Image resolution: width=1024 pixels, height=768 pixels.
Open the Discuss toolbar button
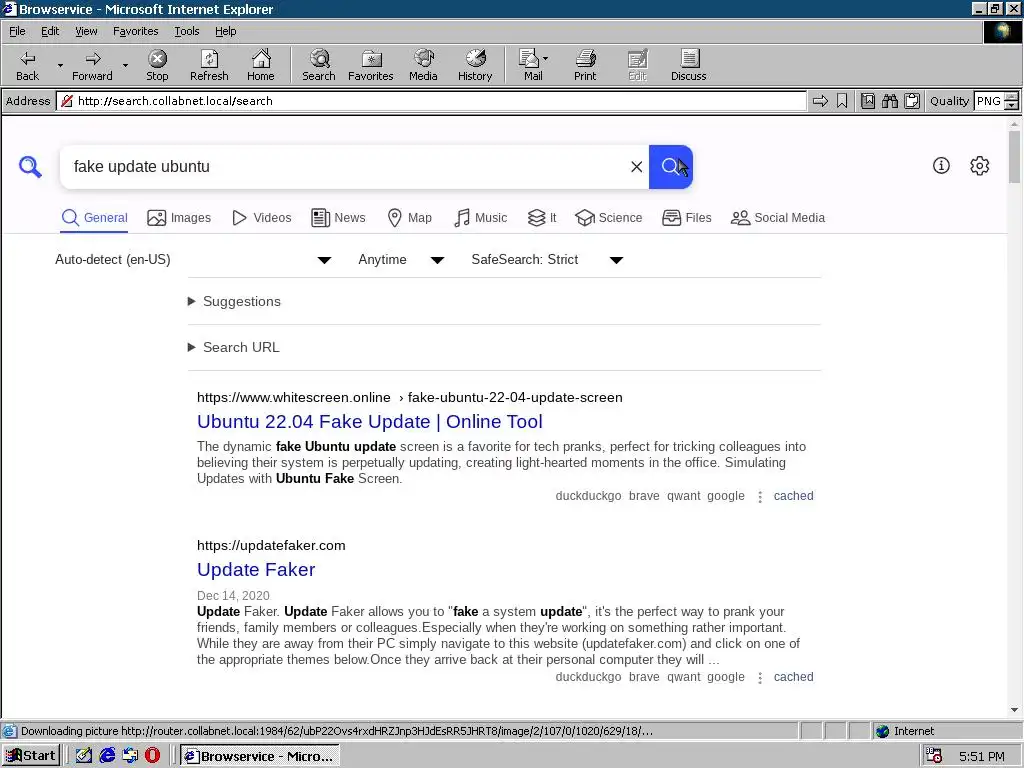point(688,65)
